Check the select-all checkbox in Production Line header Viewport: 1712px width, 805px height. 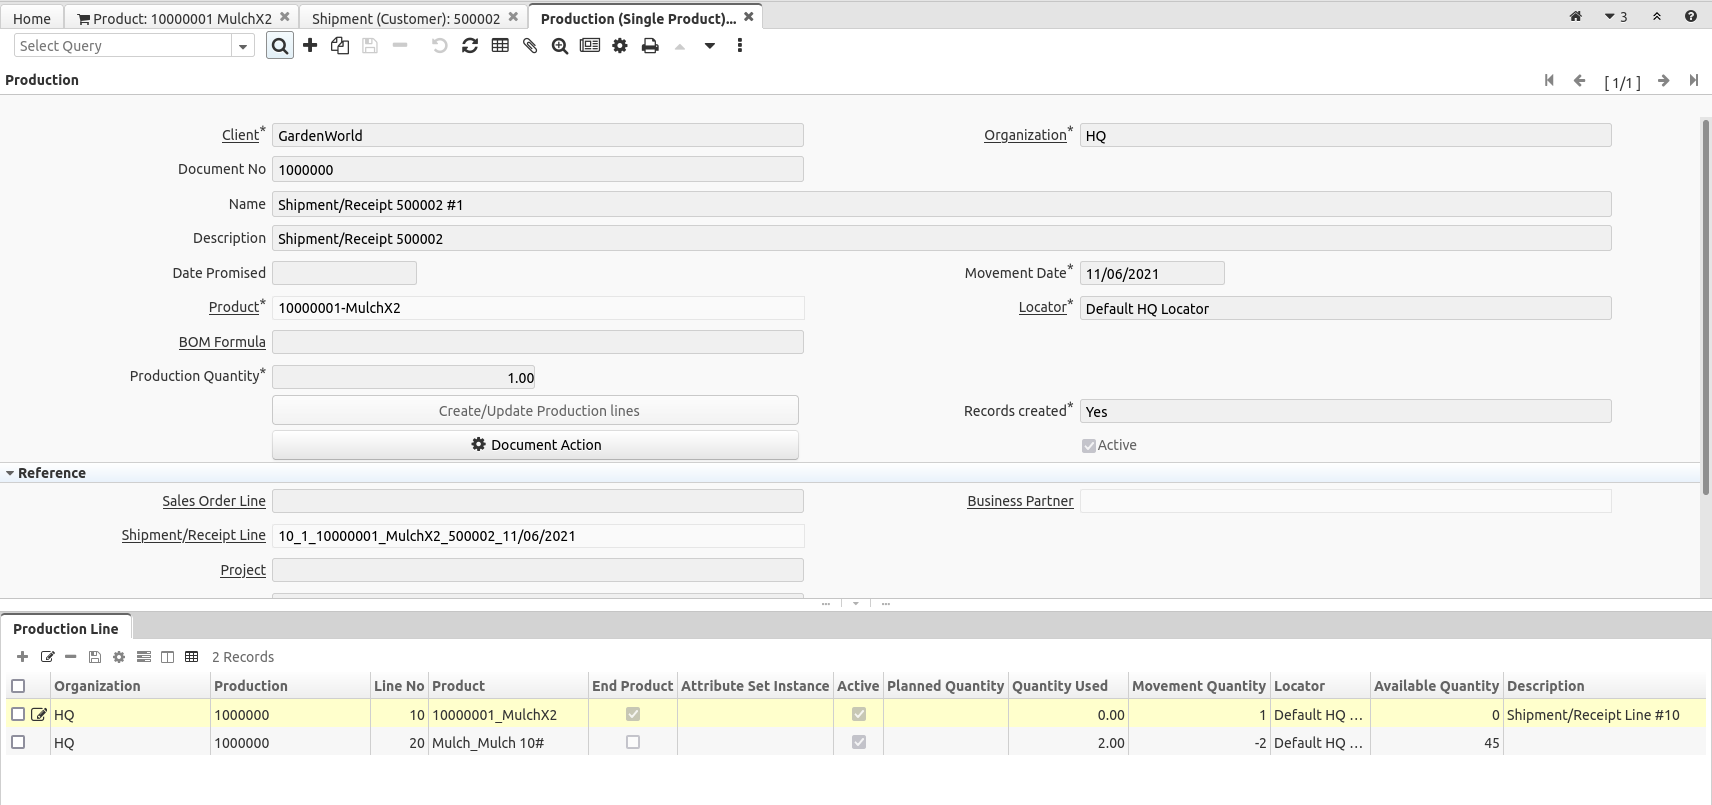pos(18,686)
